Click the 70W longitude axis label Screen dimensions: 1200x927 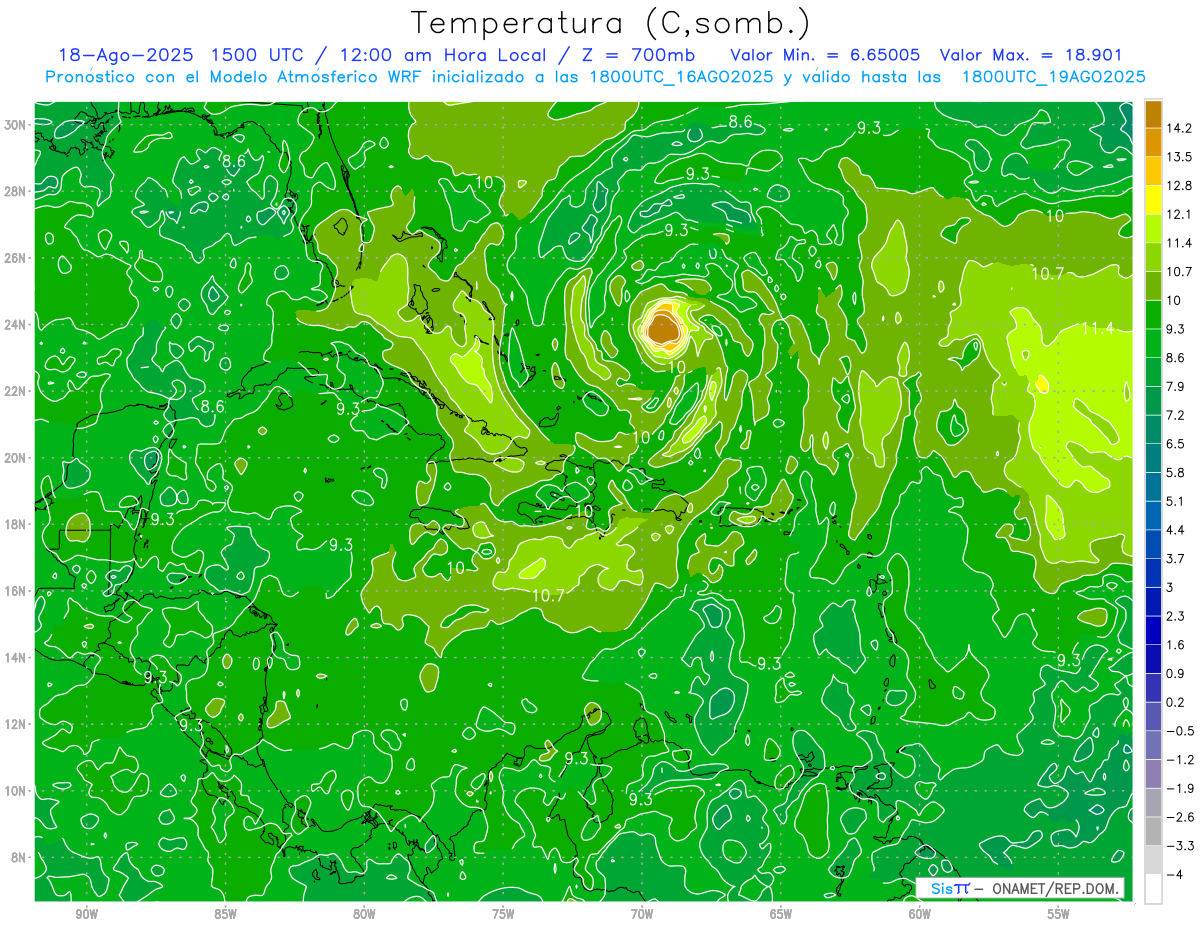click(642, 915)
